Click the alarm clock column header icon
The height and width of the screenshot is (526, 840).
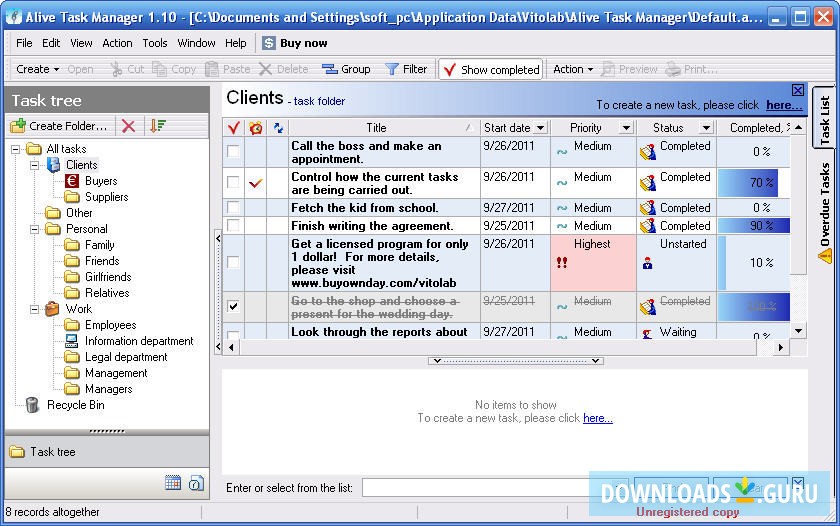coord(256,127)
